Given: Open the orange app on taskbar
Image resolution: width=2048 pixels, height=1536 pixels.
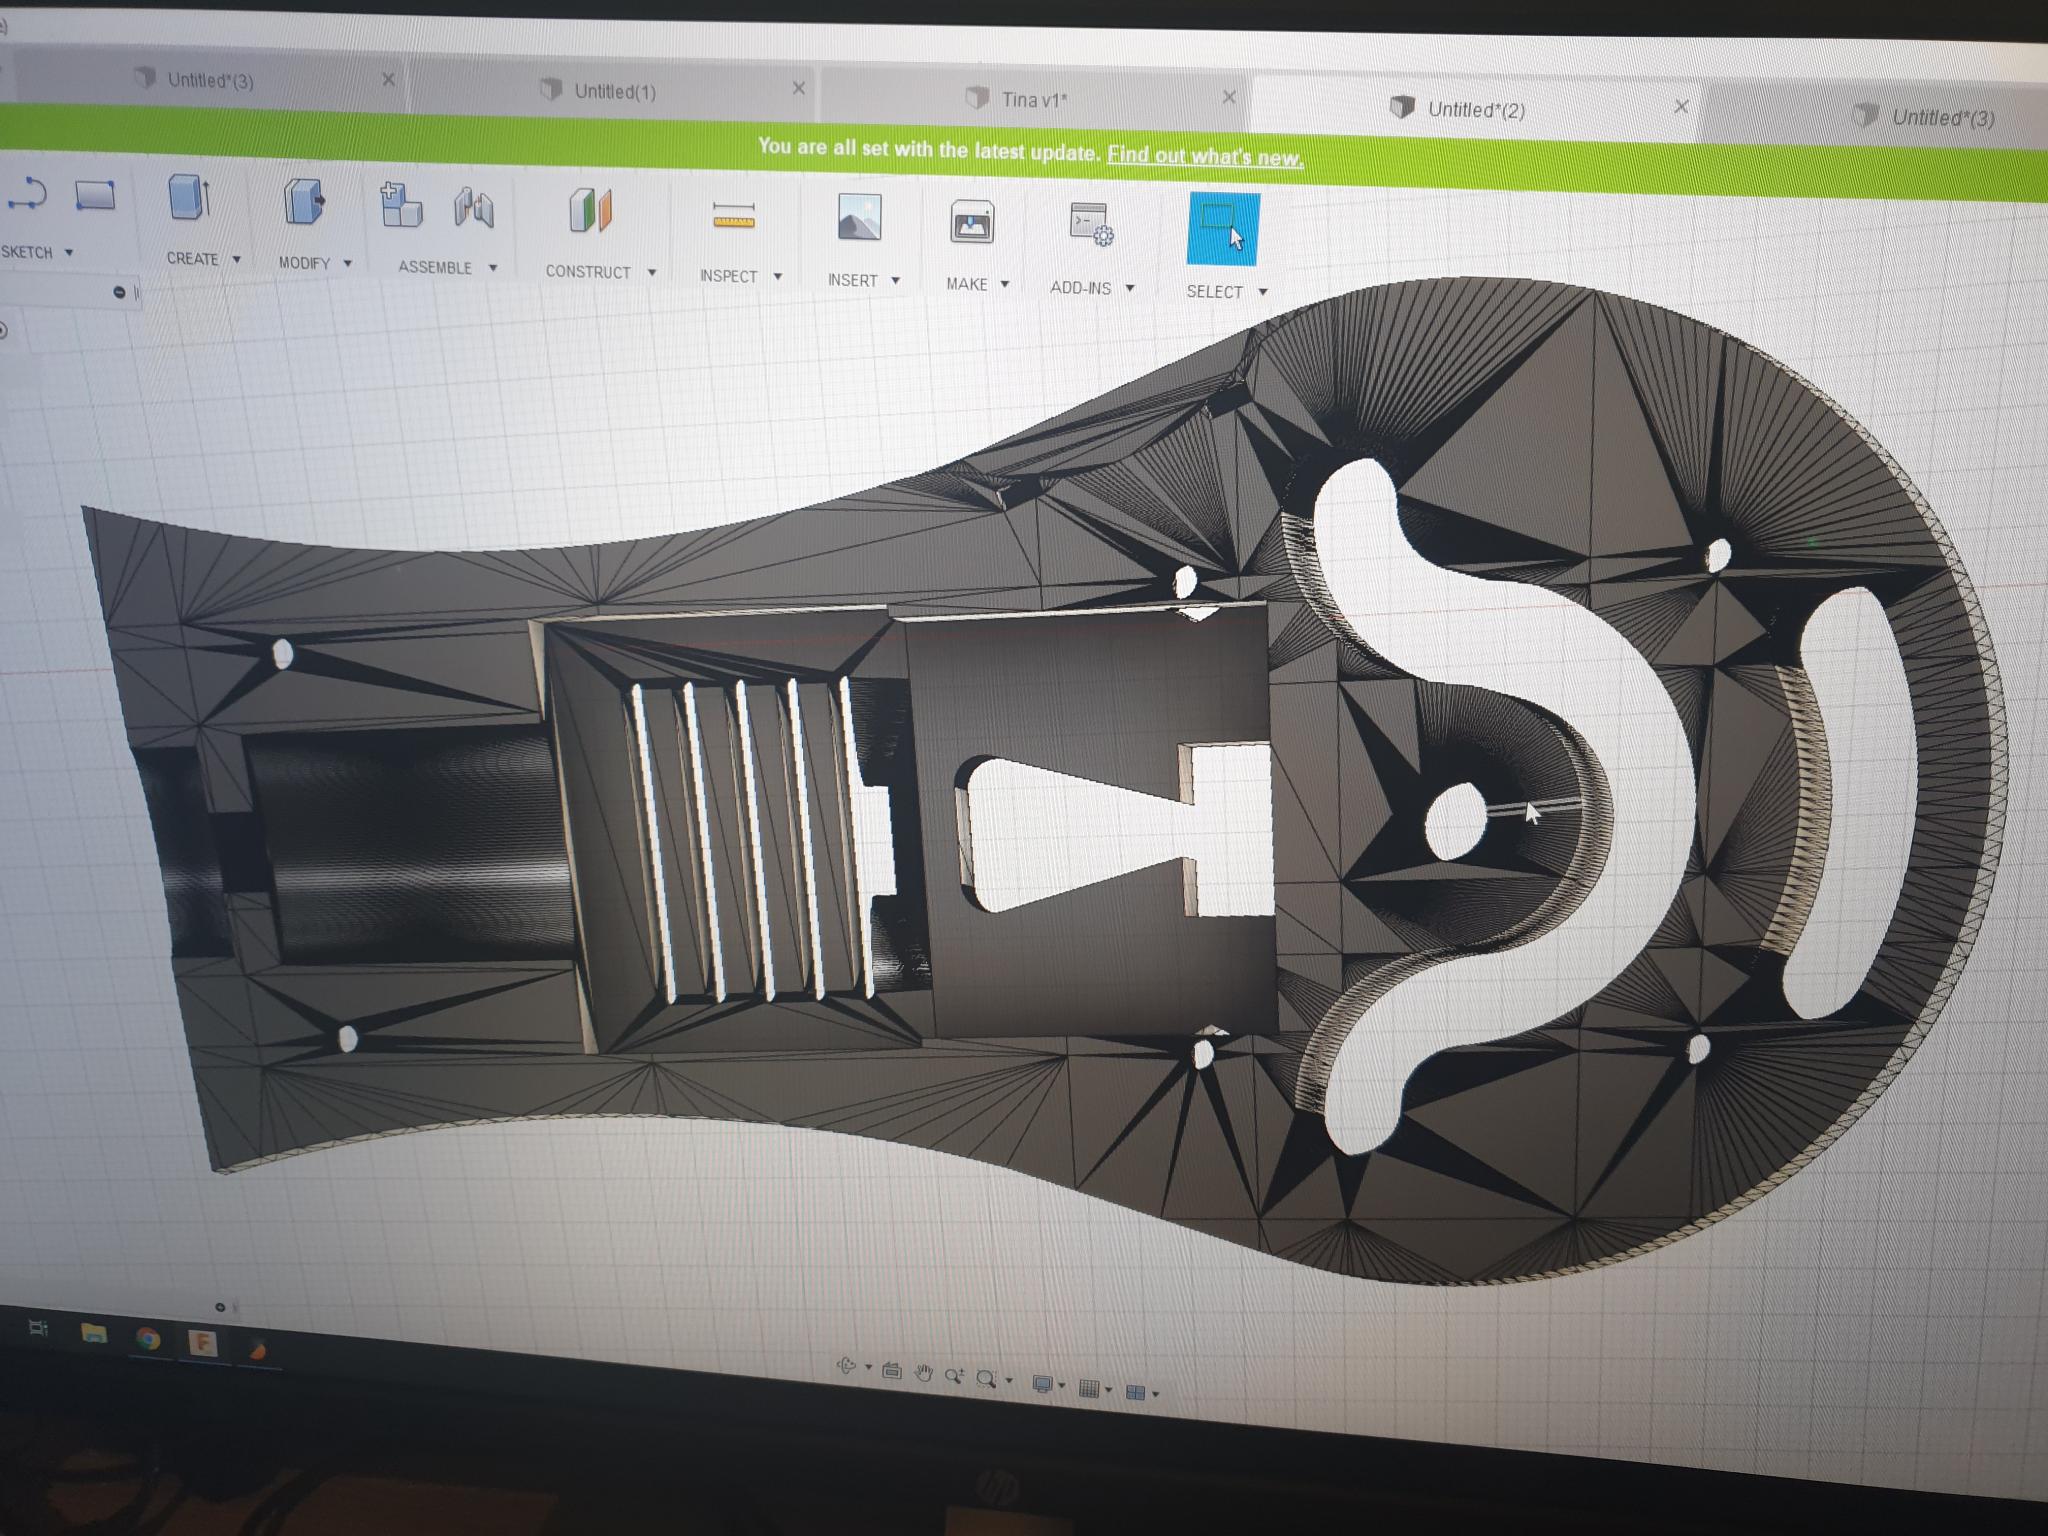Looking at the screenshot, I should pos(257,1349).
